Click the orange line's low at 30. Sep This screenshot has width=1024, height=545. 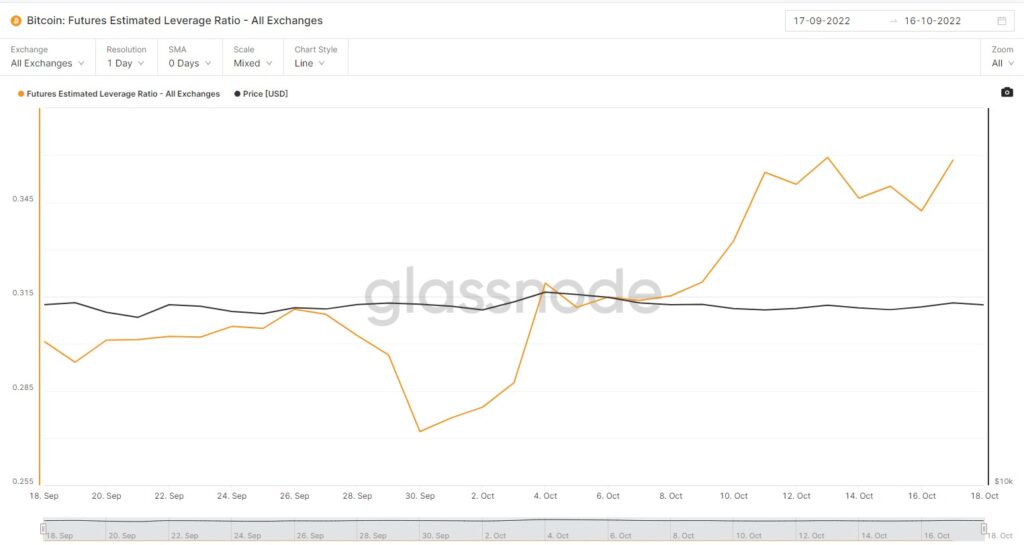(420, 431)
